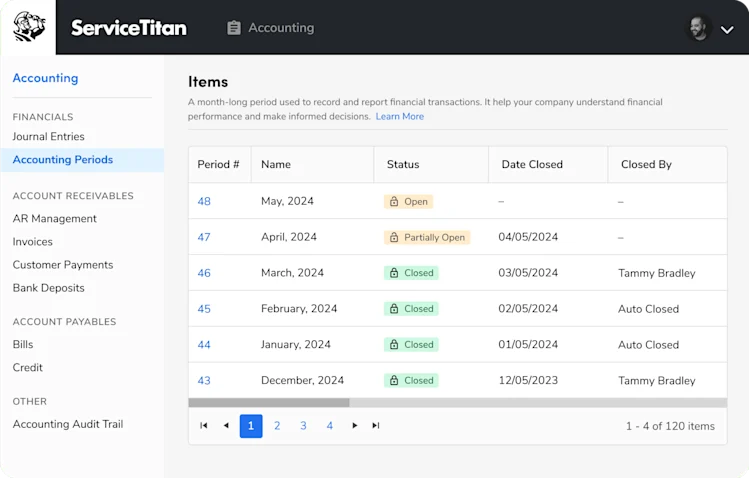Click the Accounting clipboard icon in header
Image resolution: width=749 pixels, height=478 pixels.
(x=234, y=28)
